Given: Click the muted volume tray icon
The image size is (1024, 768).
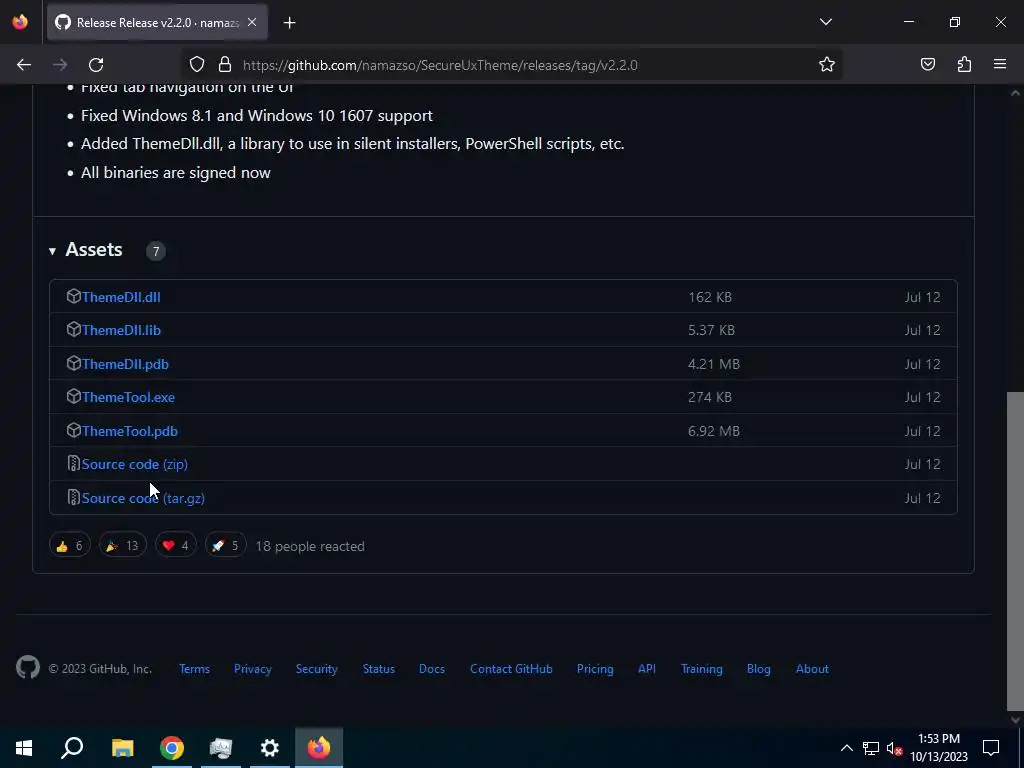Looking at the screenshot, I should [x=895, y=748].
